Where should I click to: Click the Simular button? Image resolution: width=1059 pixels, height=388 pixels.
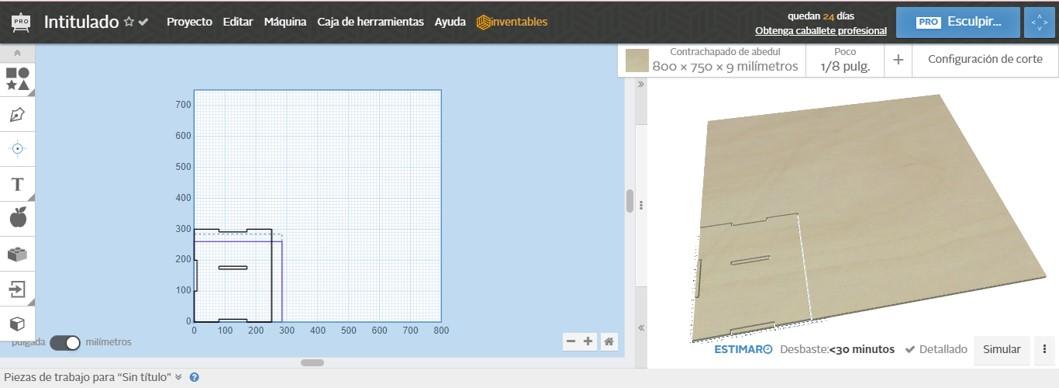(1002, 349)
